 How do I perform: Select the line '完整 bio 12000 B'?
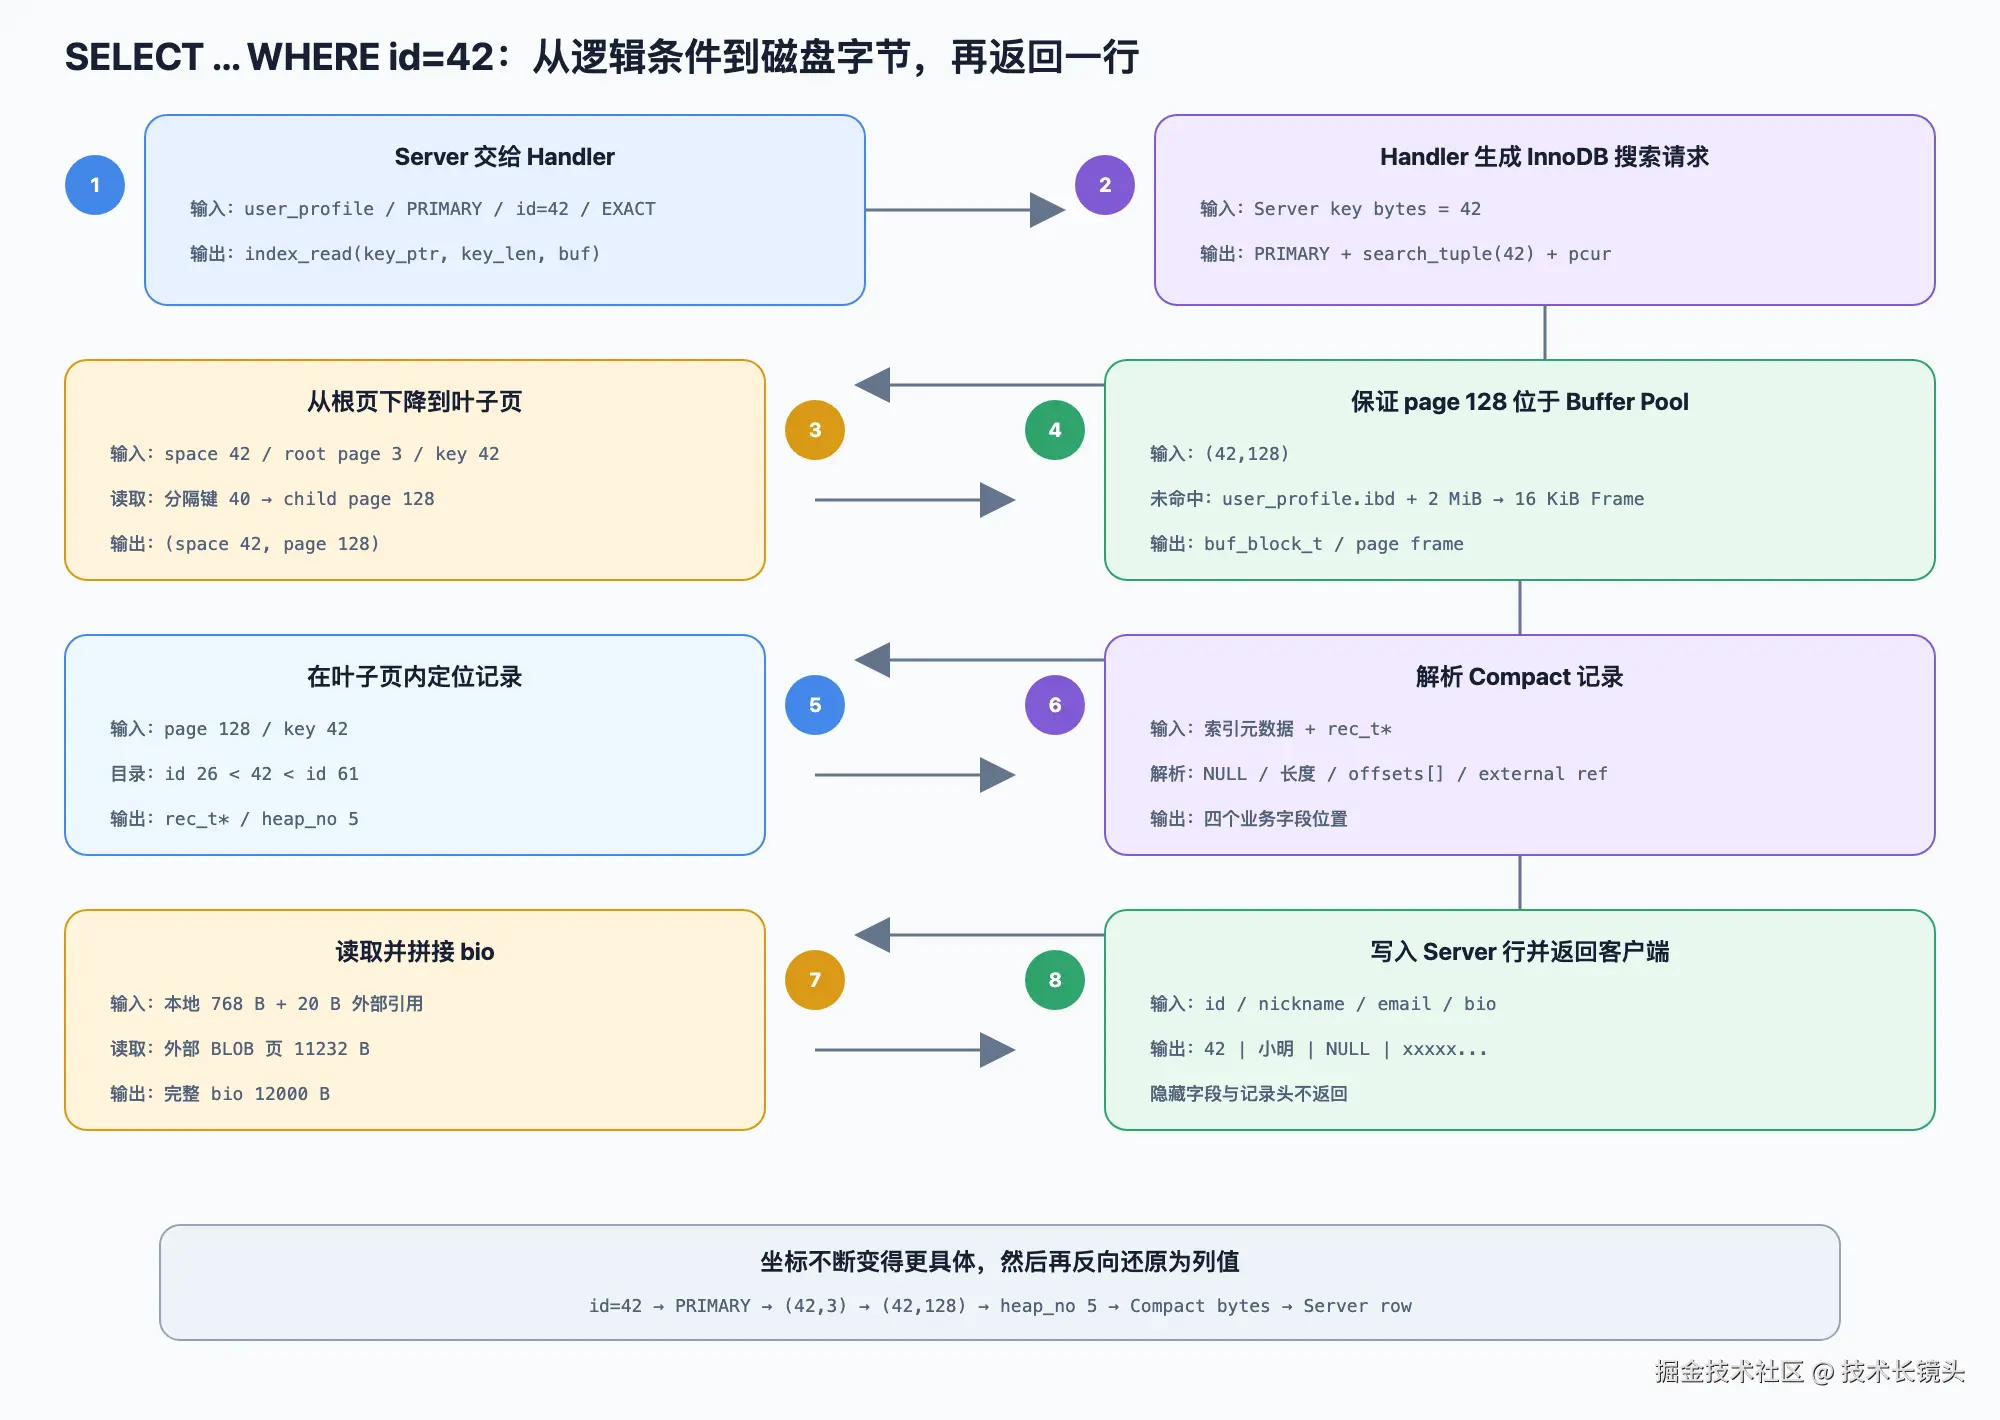(247, 1094)
